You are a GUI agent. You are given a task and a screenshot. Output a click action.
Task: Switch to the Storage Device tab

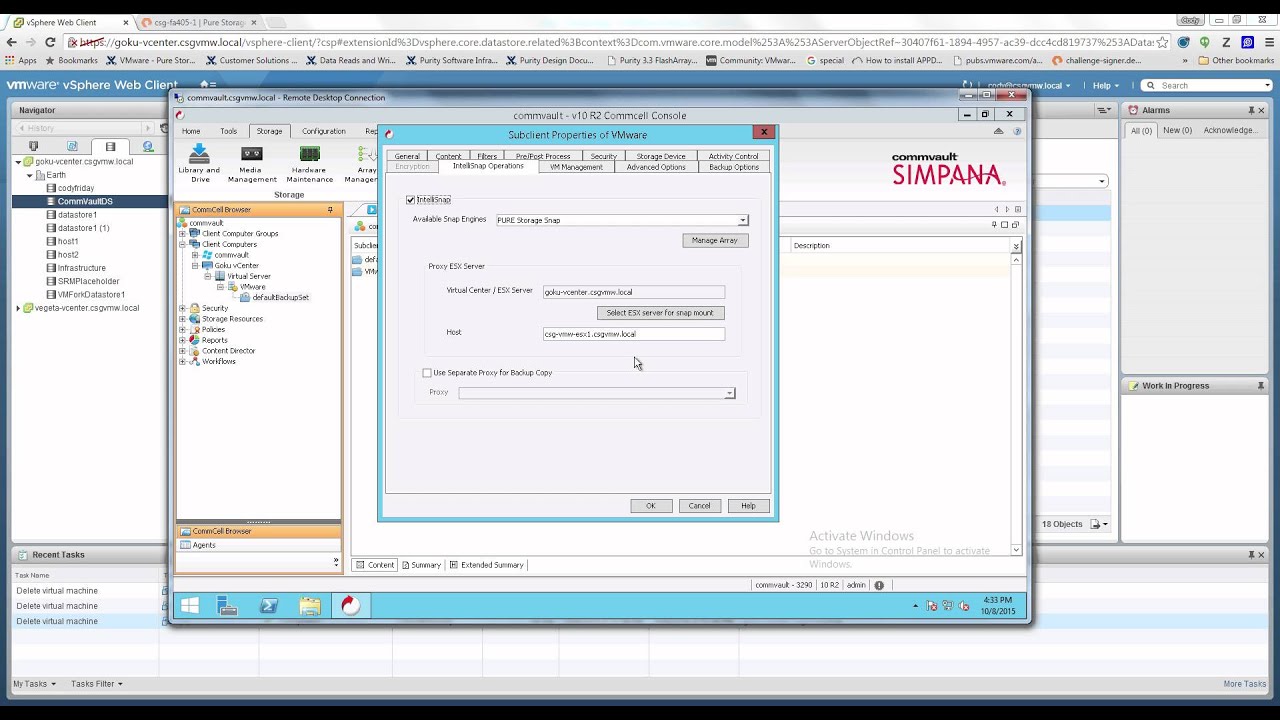coord(661,156)
